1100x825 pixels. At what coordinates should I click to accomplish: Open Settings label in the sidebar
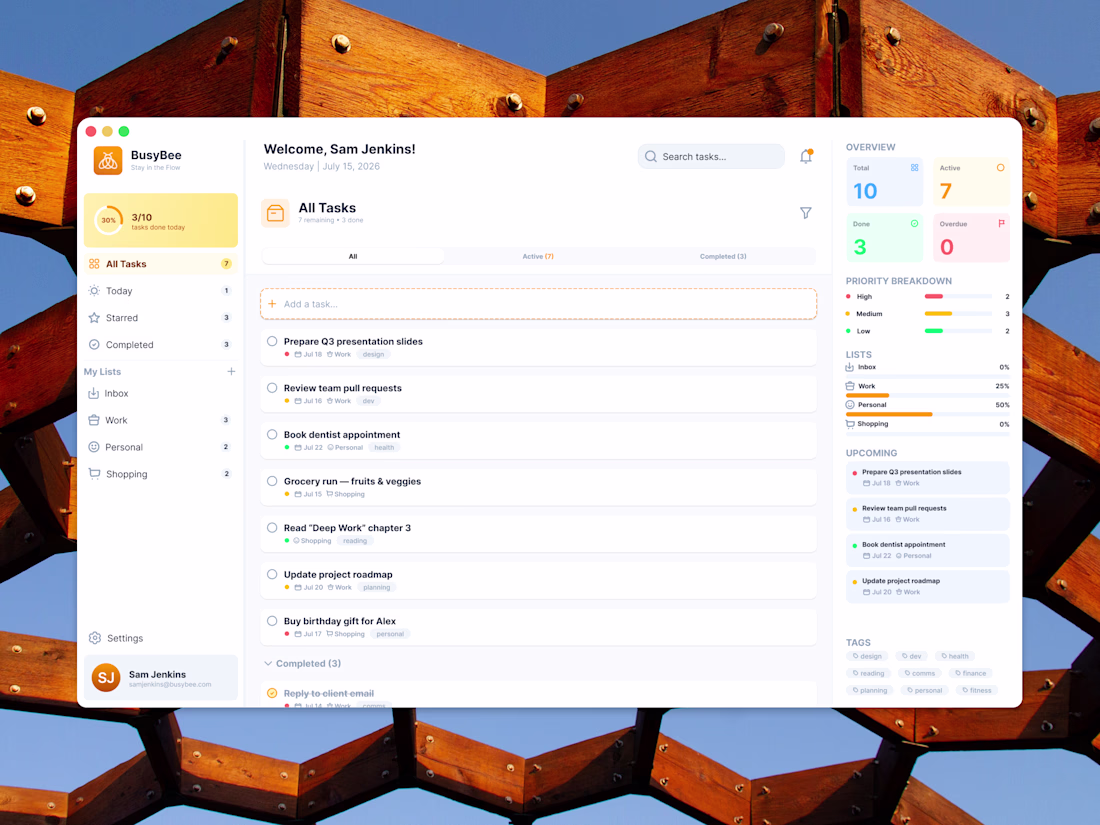[x=125, y=638]
